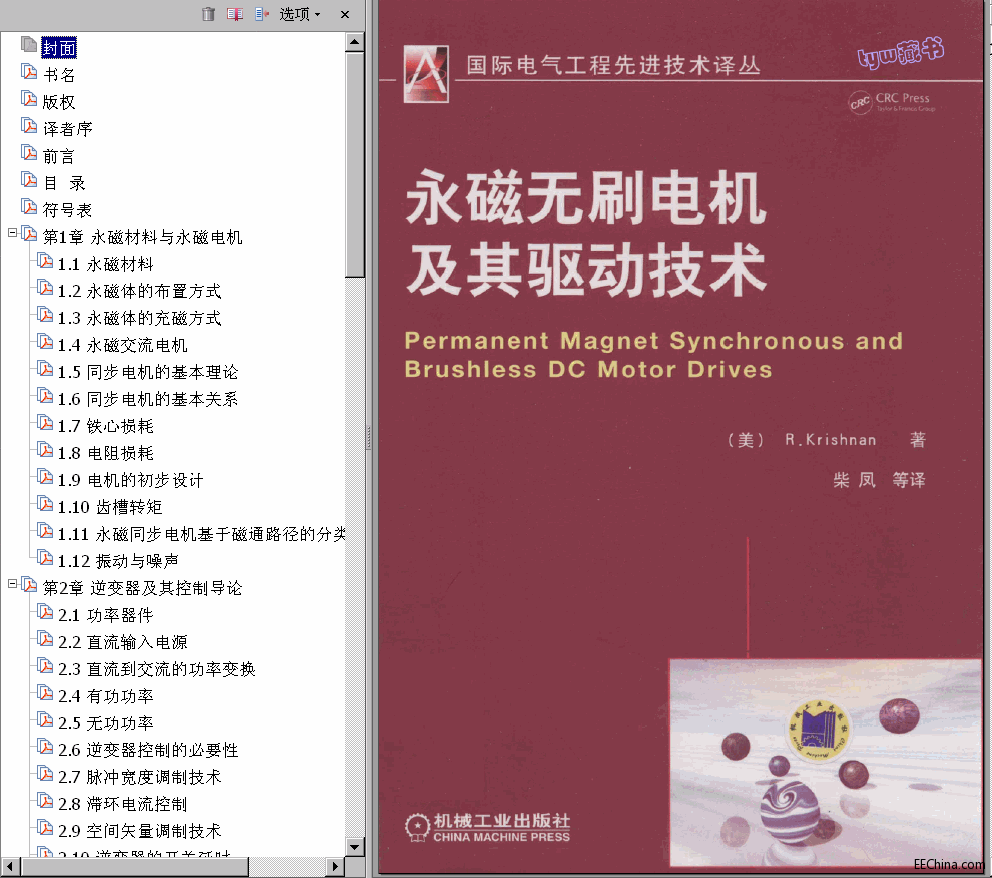Jump to section 1.7 铁心损耗
992x878 pixels.
click(106, 426)
